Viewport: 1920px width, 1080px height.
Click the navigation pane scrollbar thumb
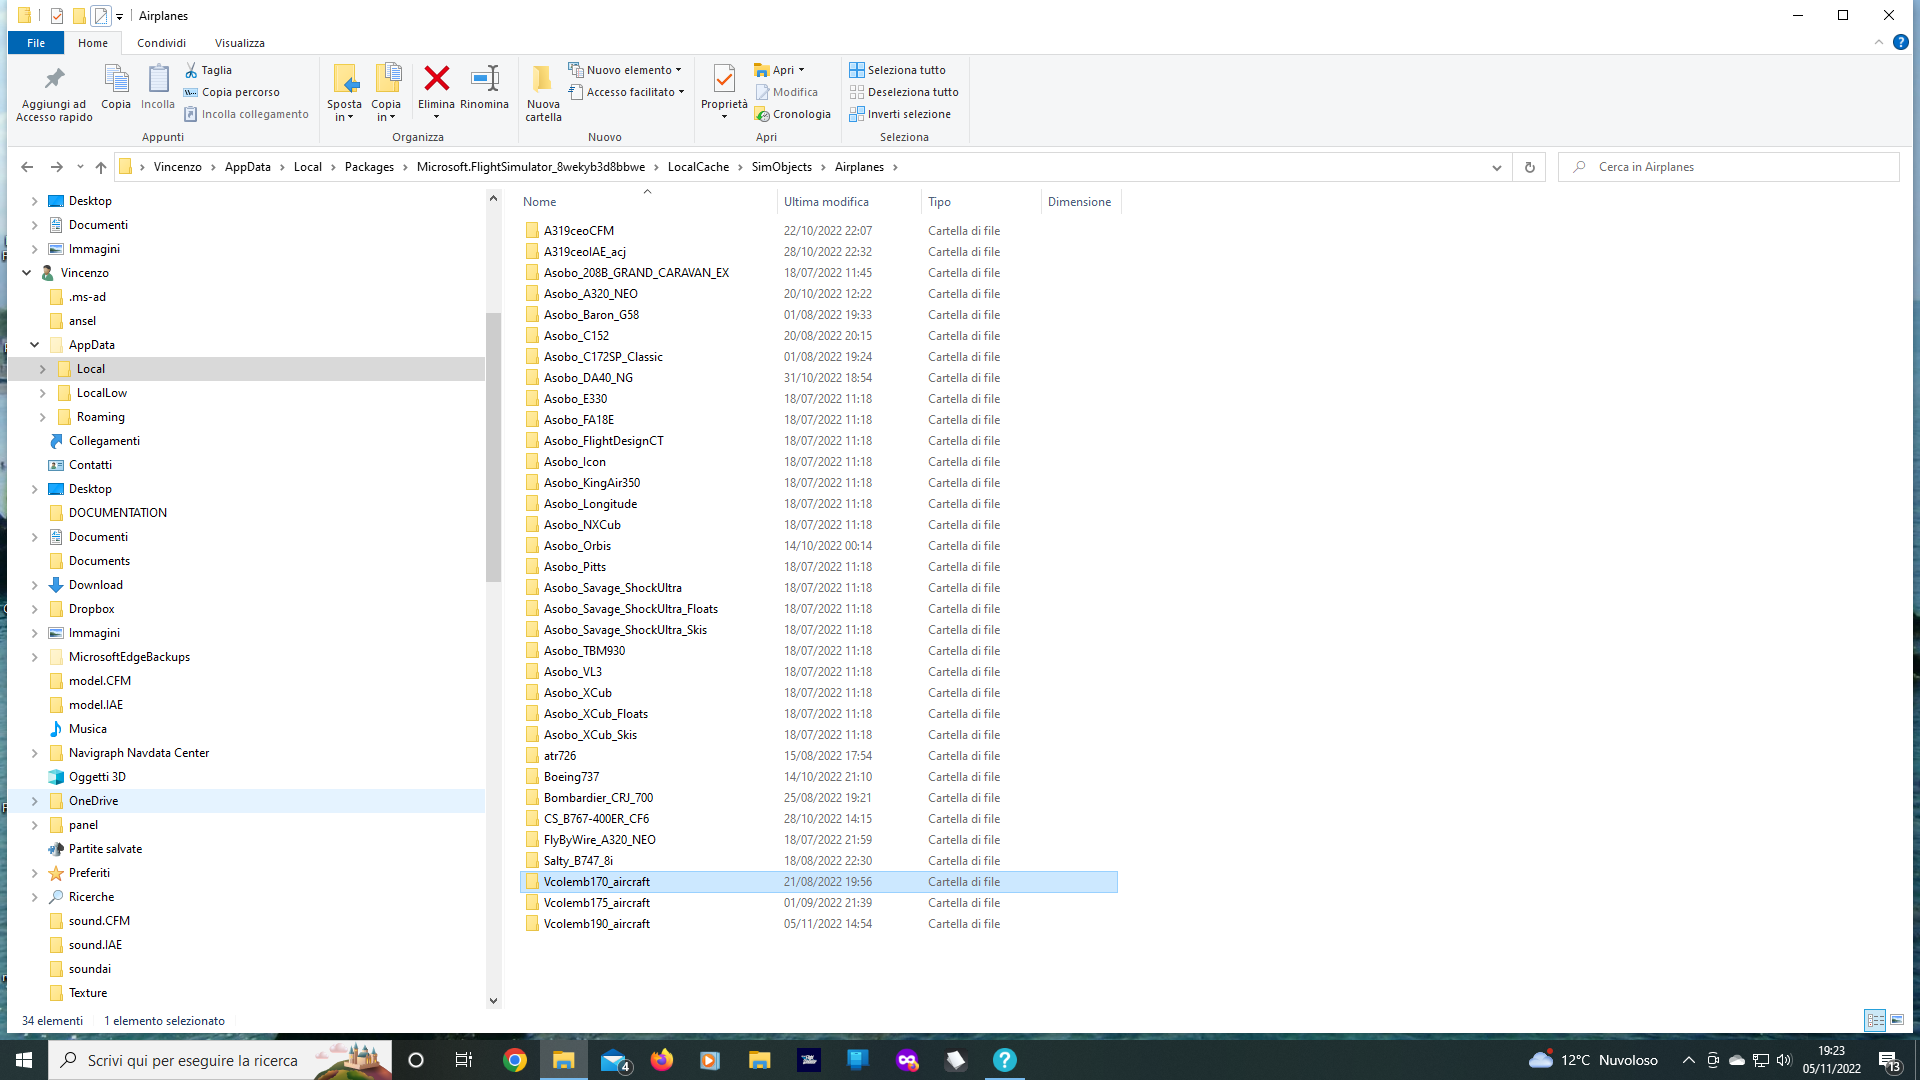point(493,447)
